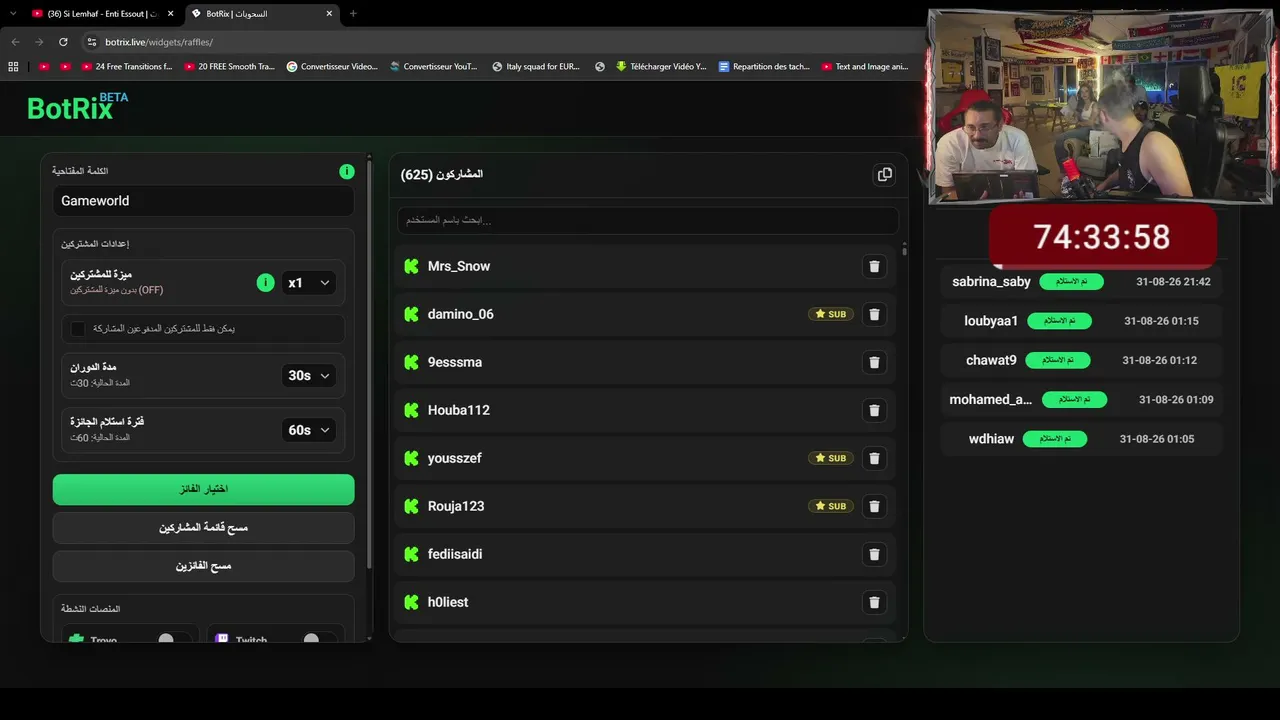Open the 'Repartition des tach...' bookmark
The width and height of the screenshot is (1280, 720).
[x=764, y=67]
